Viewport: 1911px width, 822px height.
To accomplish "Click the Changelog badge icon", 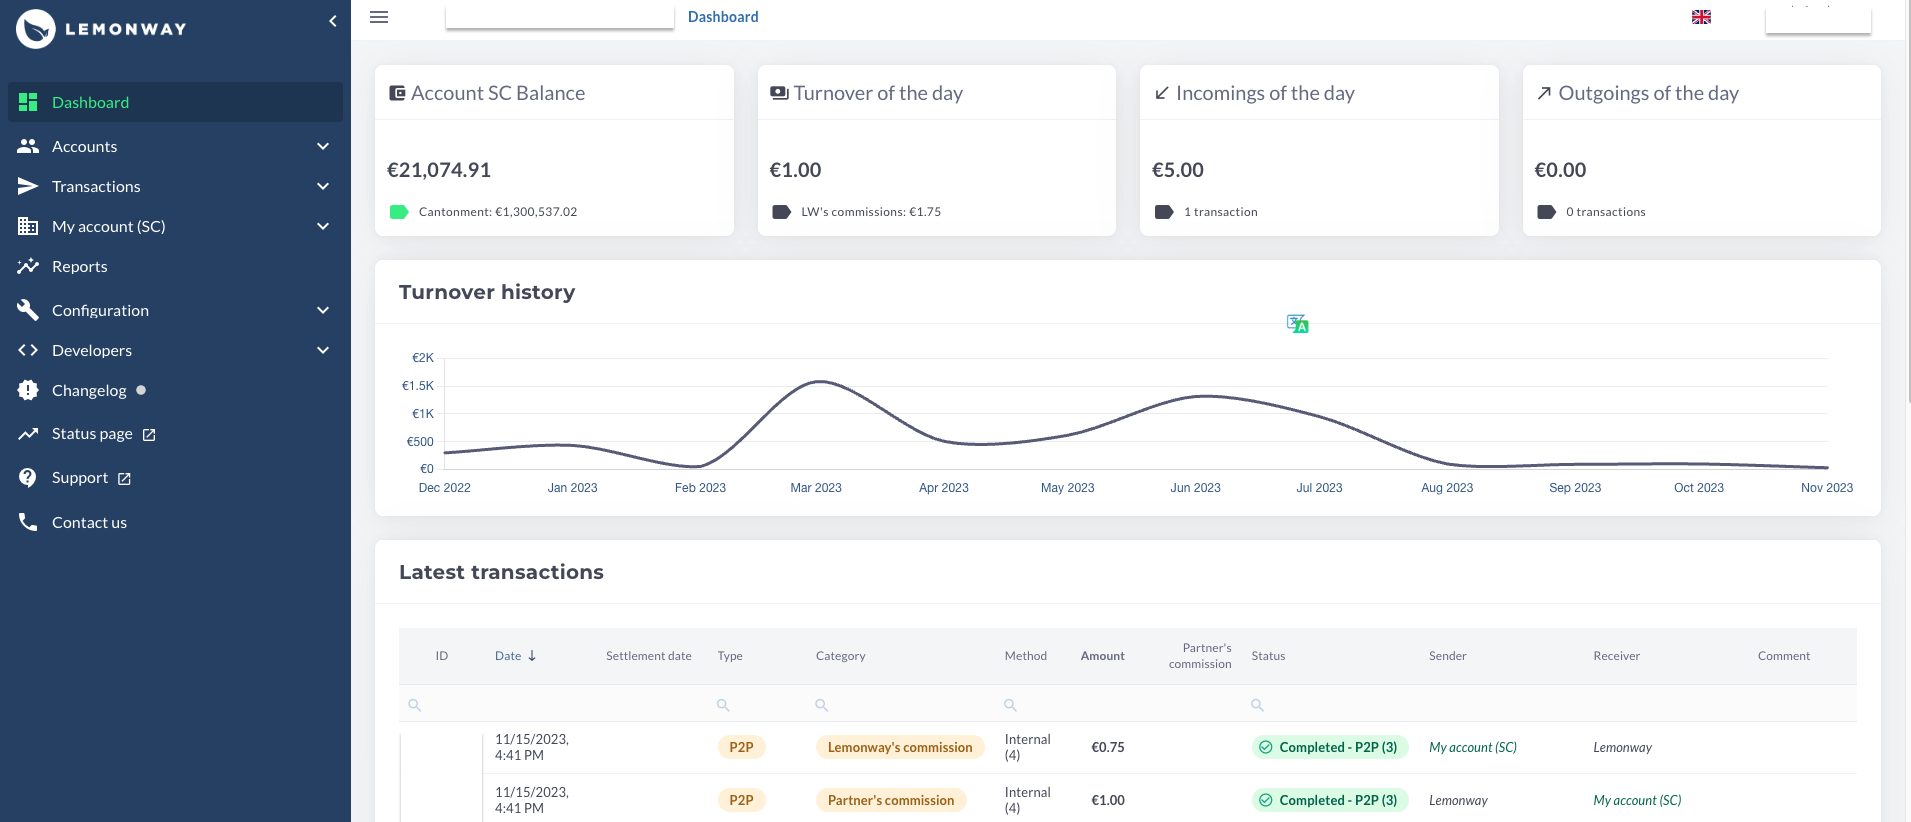I will pos(28,390).
